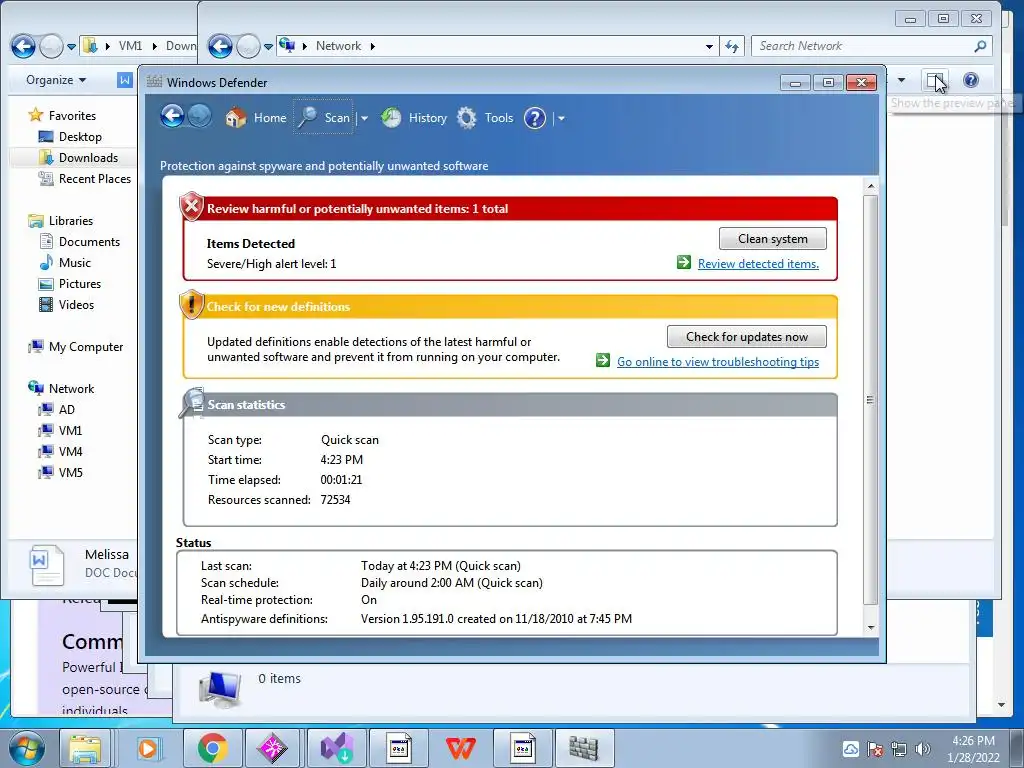Open the media player taskbar icon

(x=148, y=748)
